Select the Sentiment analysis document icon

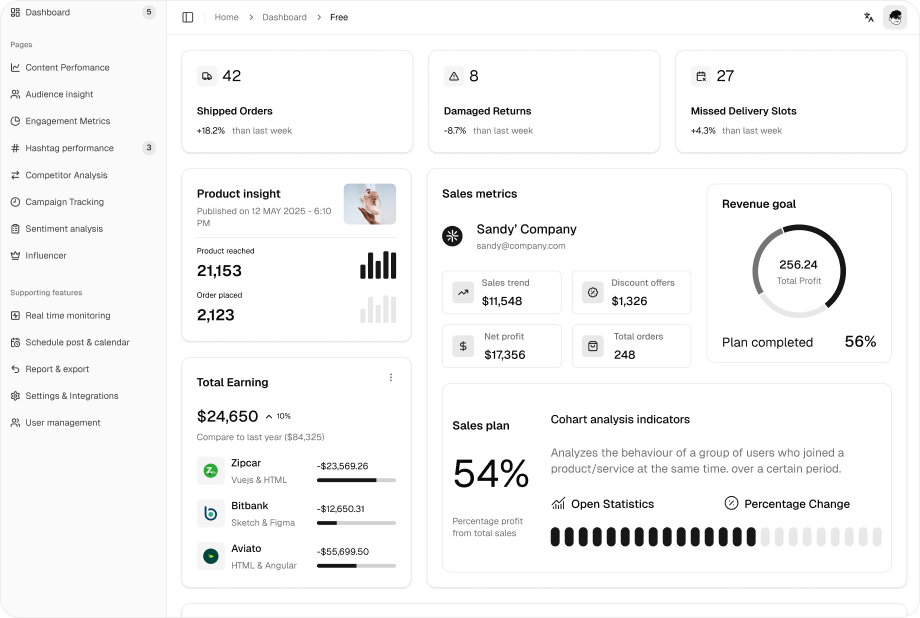click(x=14, y=228)
